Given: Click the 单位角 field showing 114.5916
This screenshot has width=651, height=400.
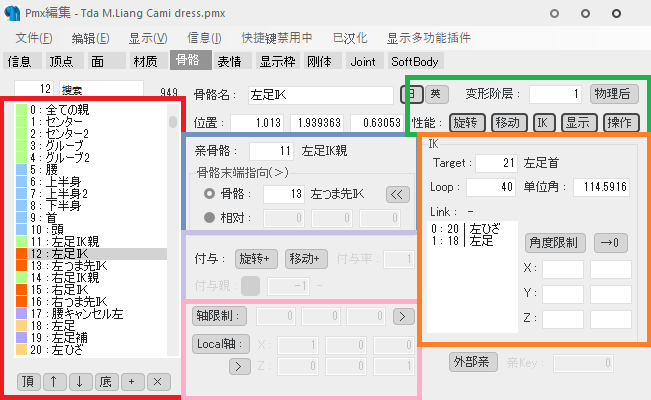Looking at the screenshot, I should click(601, 187).
